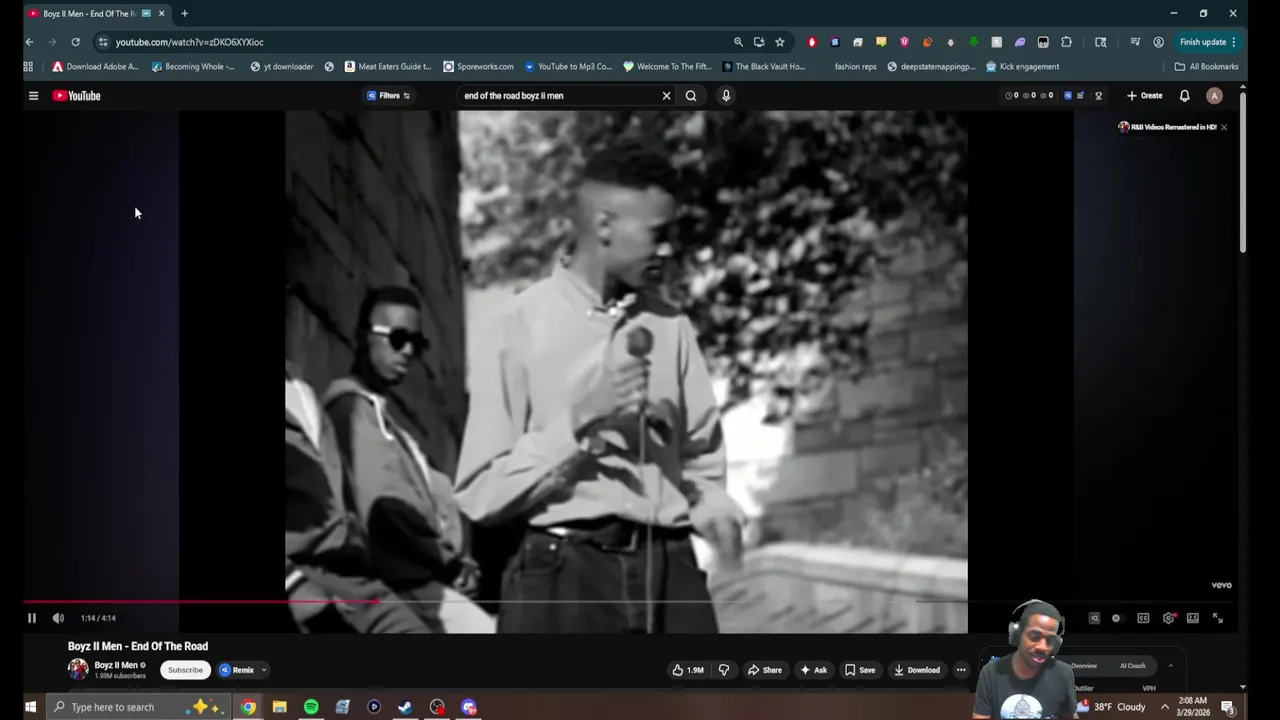
Task: Dismiss the R&B Videos Remastered card
Action: [1223, 127]
